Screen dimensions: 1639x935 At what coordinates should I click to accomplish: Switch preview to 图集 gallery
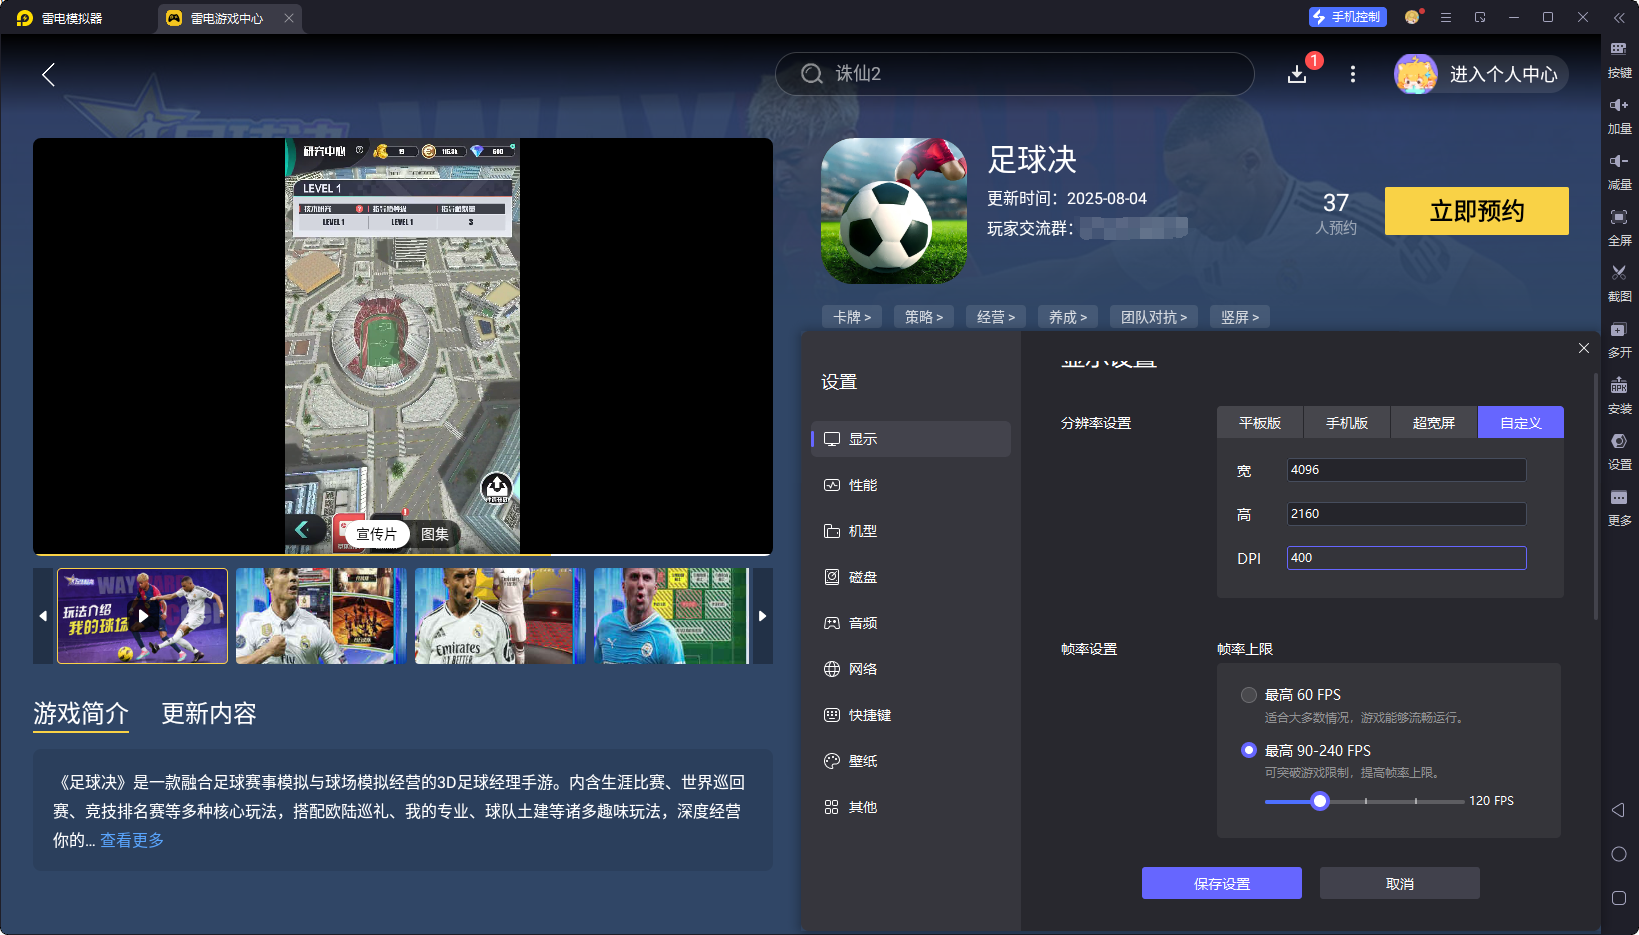click(x=435, y=534)
